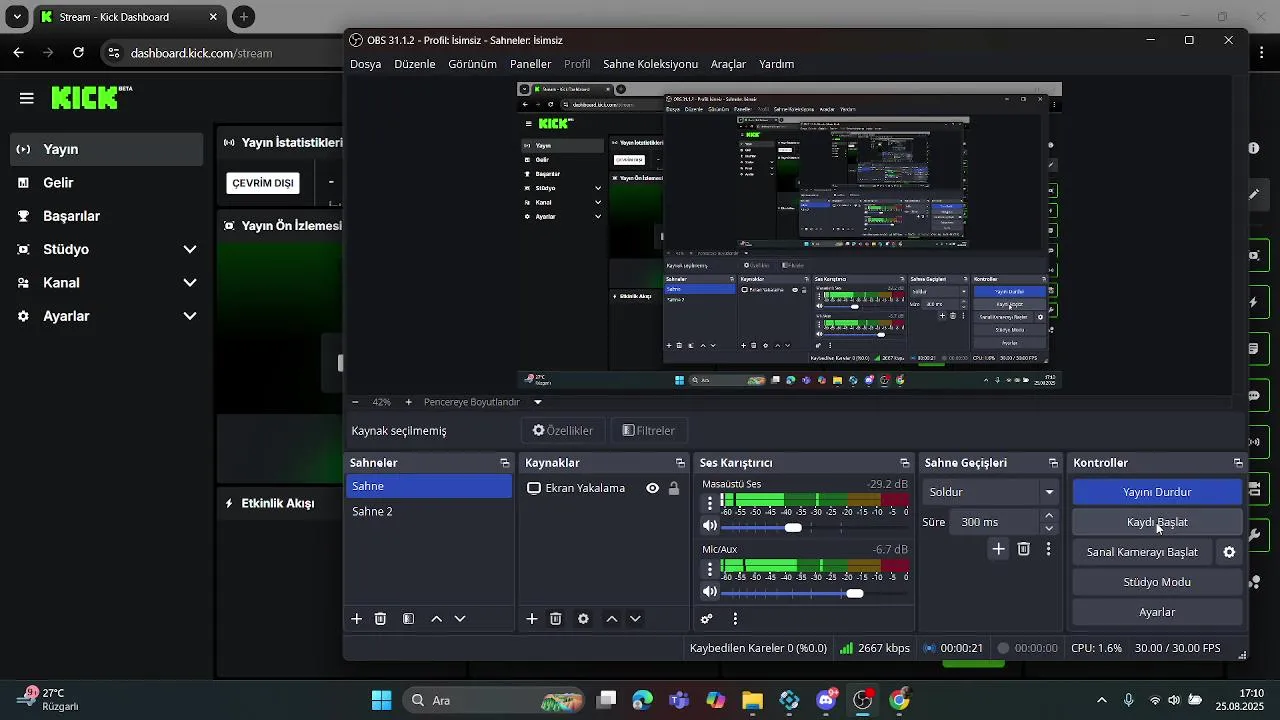Move the scene down in Sahneler panel
1280x720 pixels.
(x=460, y=619)
